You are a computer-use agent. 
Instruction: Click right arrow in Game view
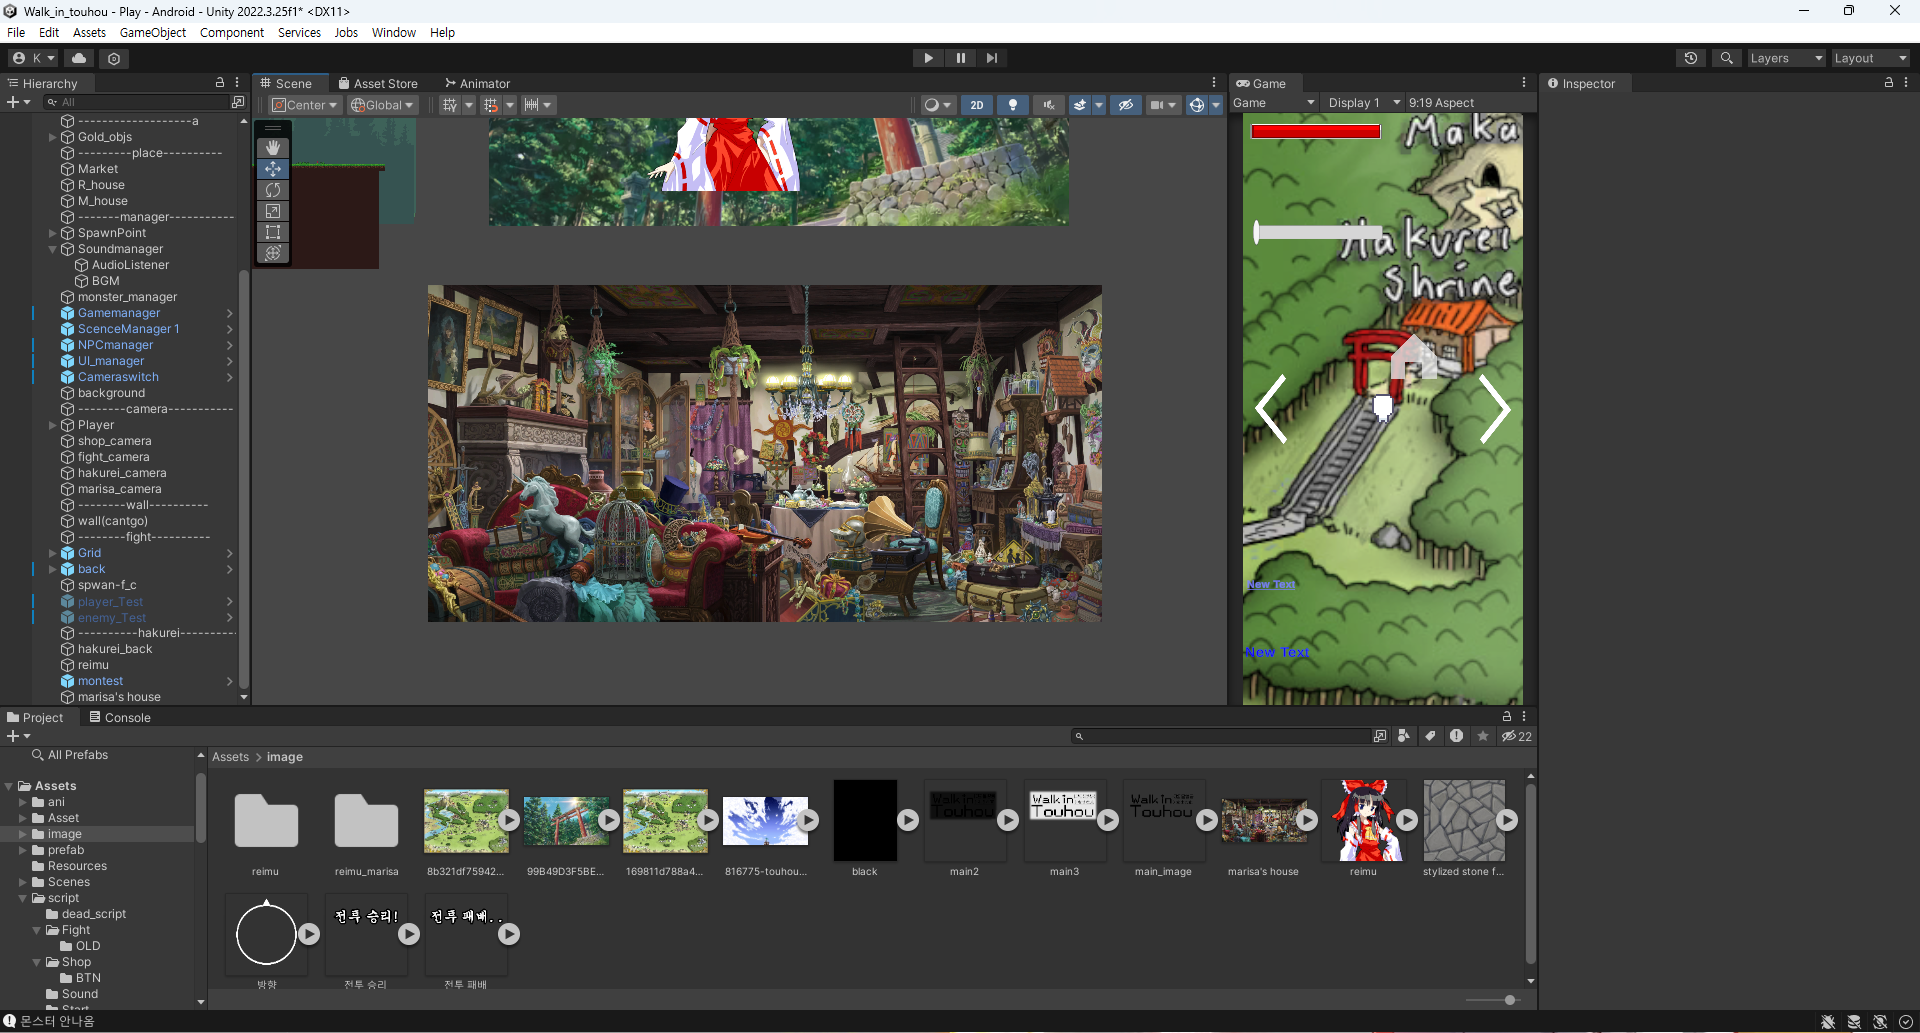coord(1494,409)
